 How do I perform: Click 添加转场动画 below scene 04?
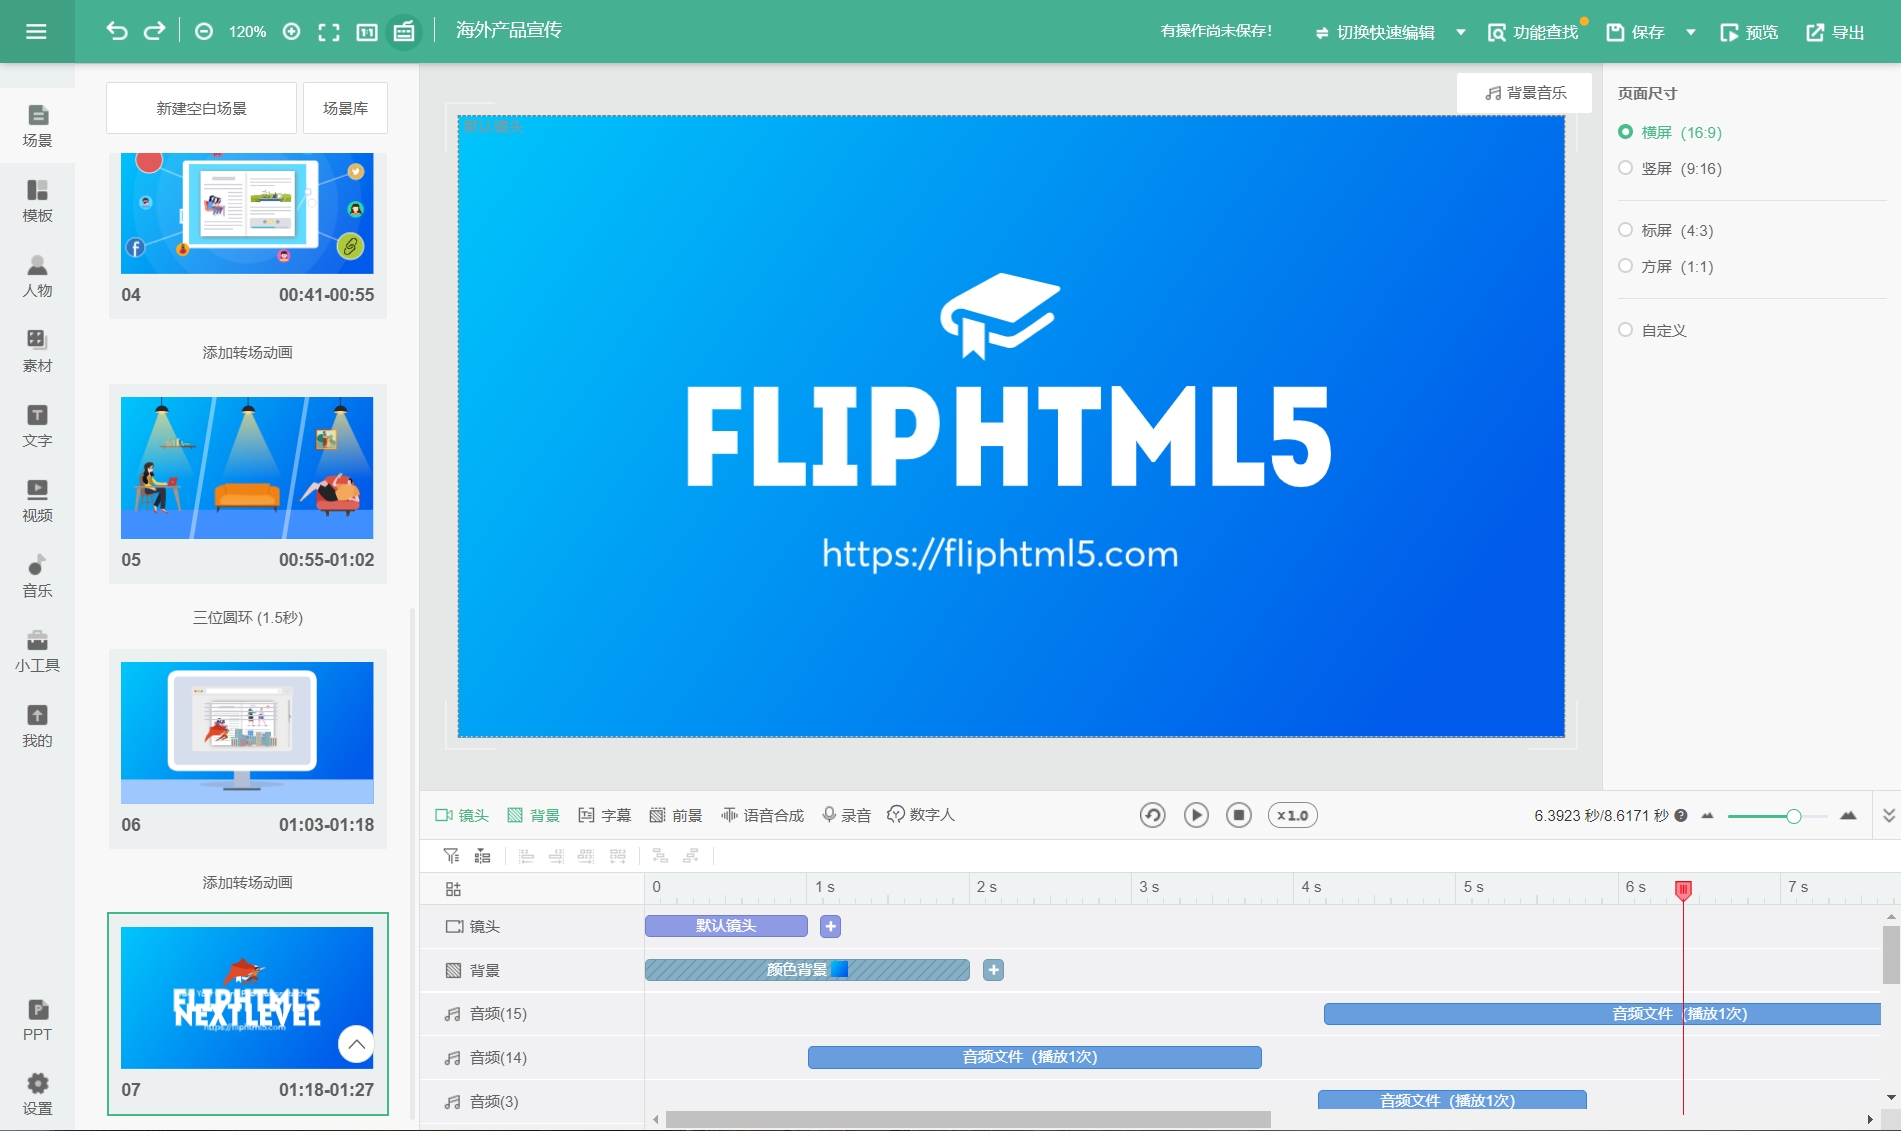[x=247, y=352]
